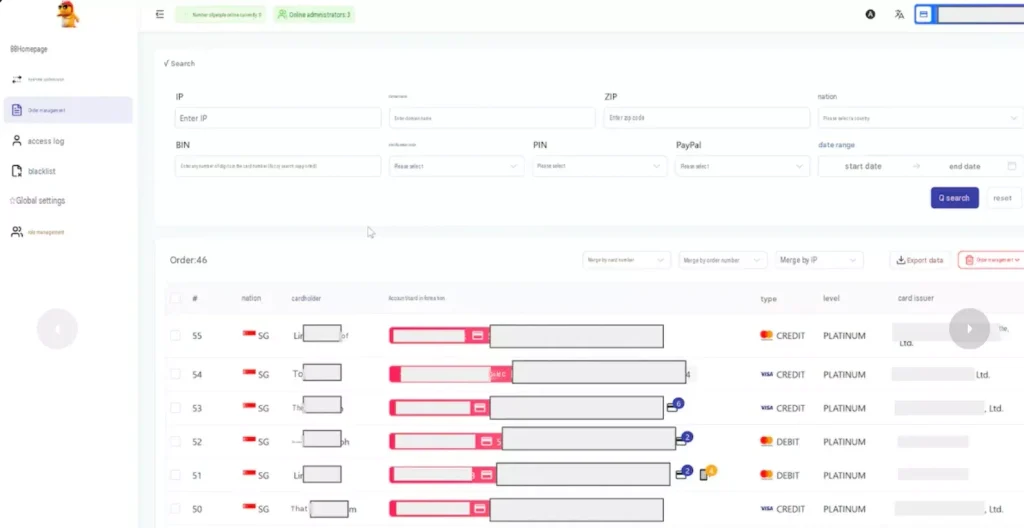The width and height of the screenshot is (1024, 528).
Task: Click the start date field
Action: [863, 166]
